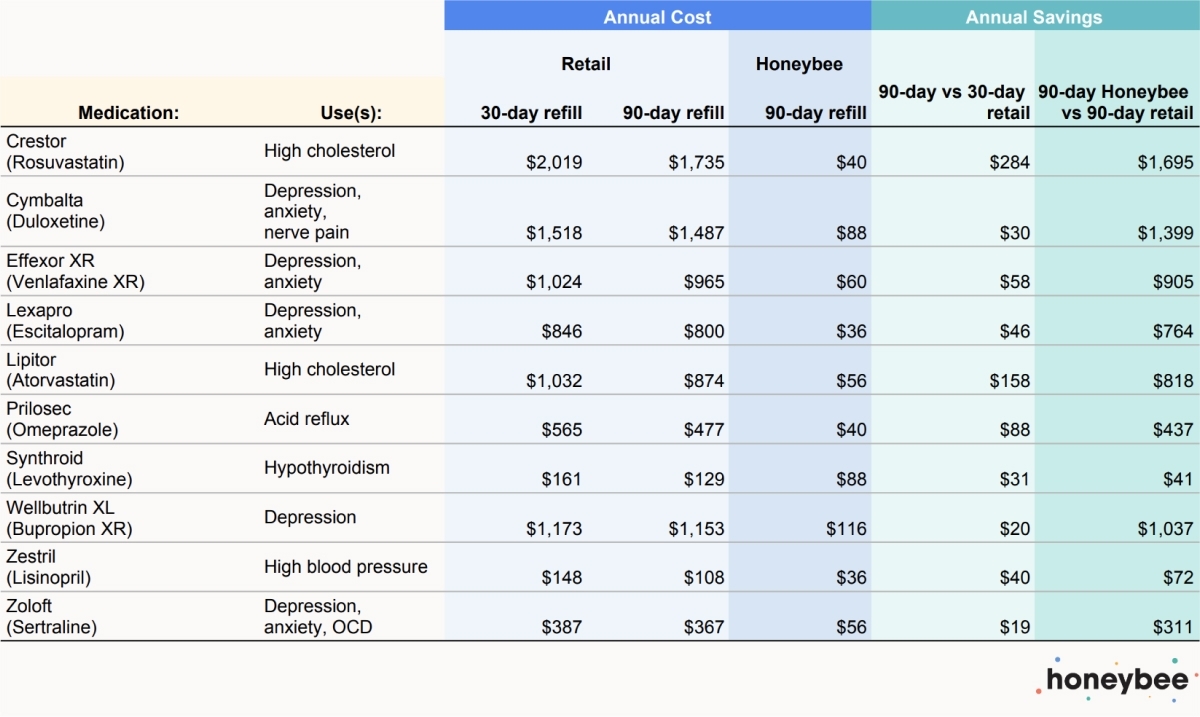The width and height of the screenshot is (1200, 717).
Task: Click the $965 Effexor 90-day cell
Action: [x=703, y=282]
